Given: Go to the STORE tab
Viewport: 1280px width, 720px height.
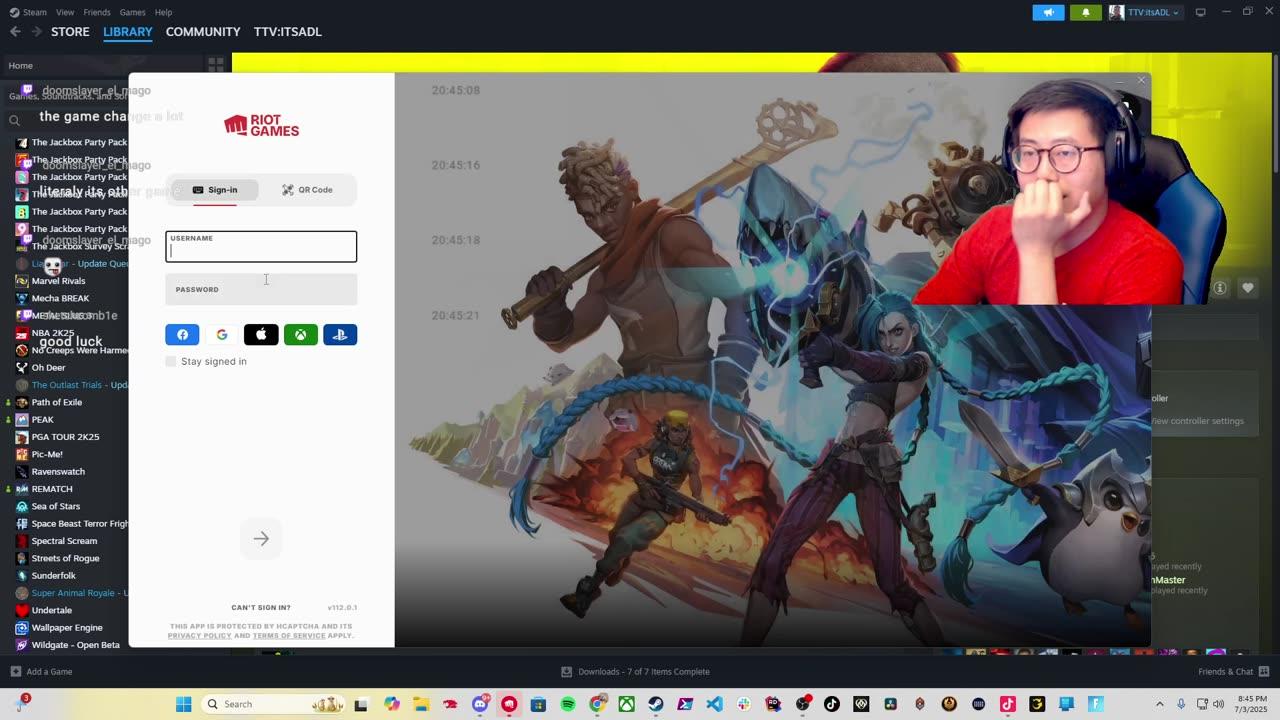Looking at the screenshot, I should [70, 32].
